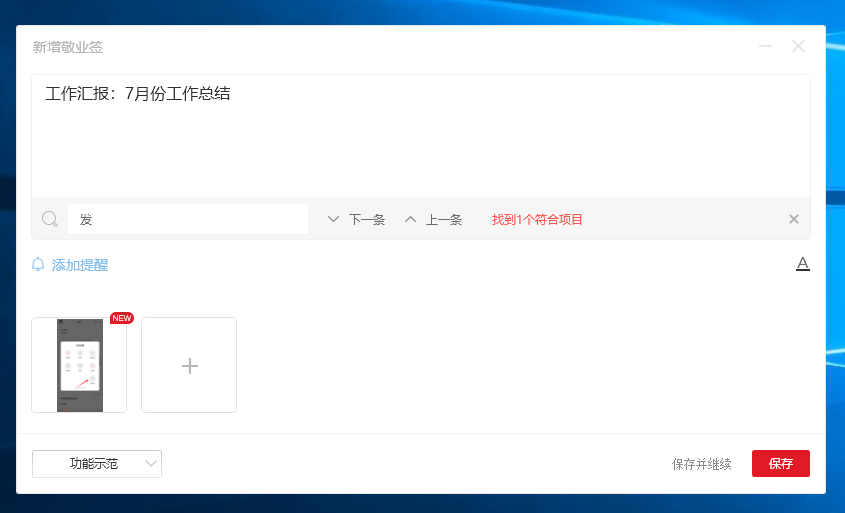Image resolution: width=845 pixels, height=513 pixels.
Task: Click the search field containing 发
Action: (x=188, y=219)
